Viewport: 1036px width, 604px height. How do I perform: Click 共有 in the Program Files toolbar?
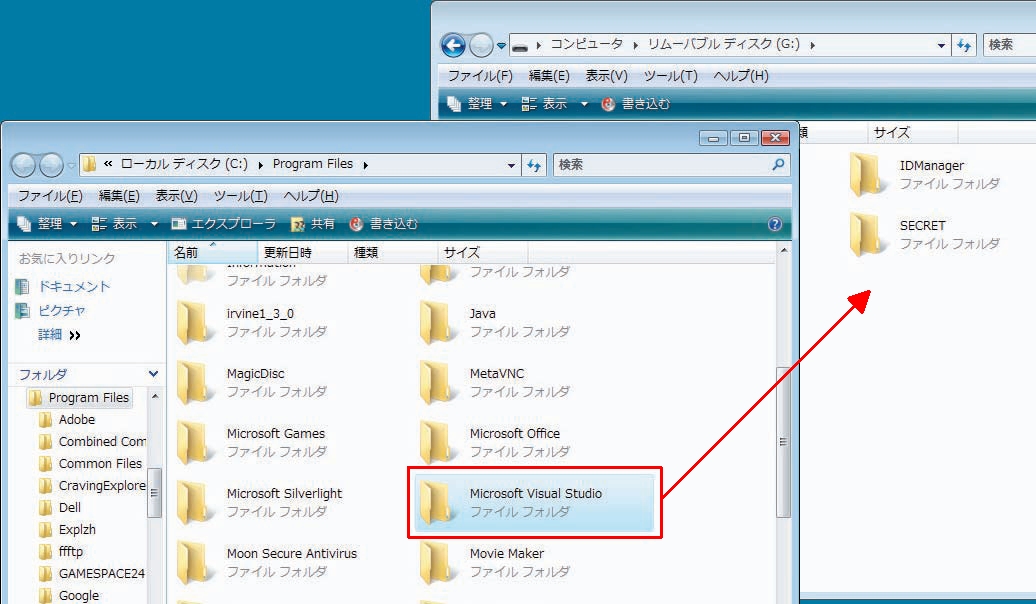click(313, 224)
